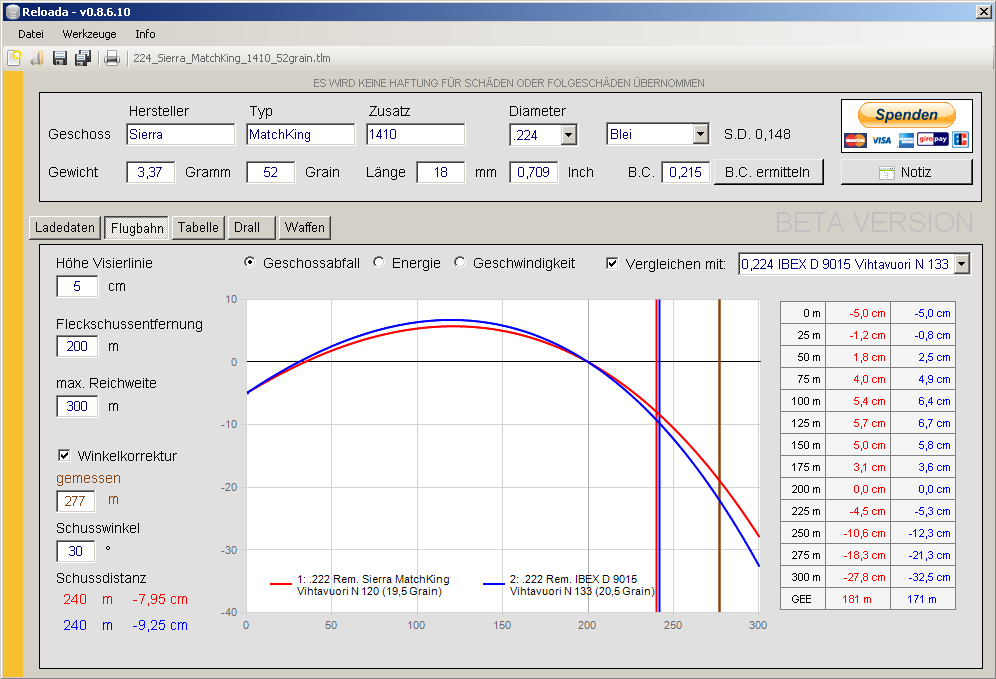This screenshot has height=679, width=996.
Task: Click the B.C. value field 0,215
Action: [x=685, y=173]
